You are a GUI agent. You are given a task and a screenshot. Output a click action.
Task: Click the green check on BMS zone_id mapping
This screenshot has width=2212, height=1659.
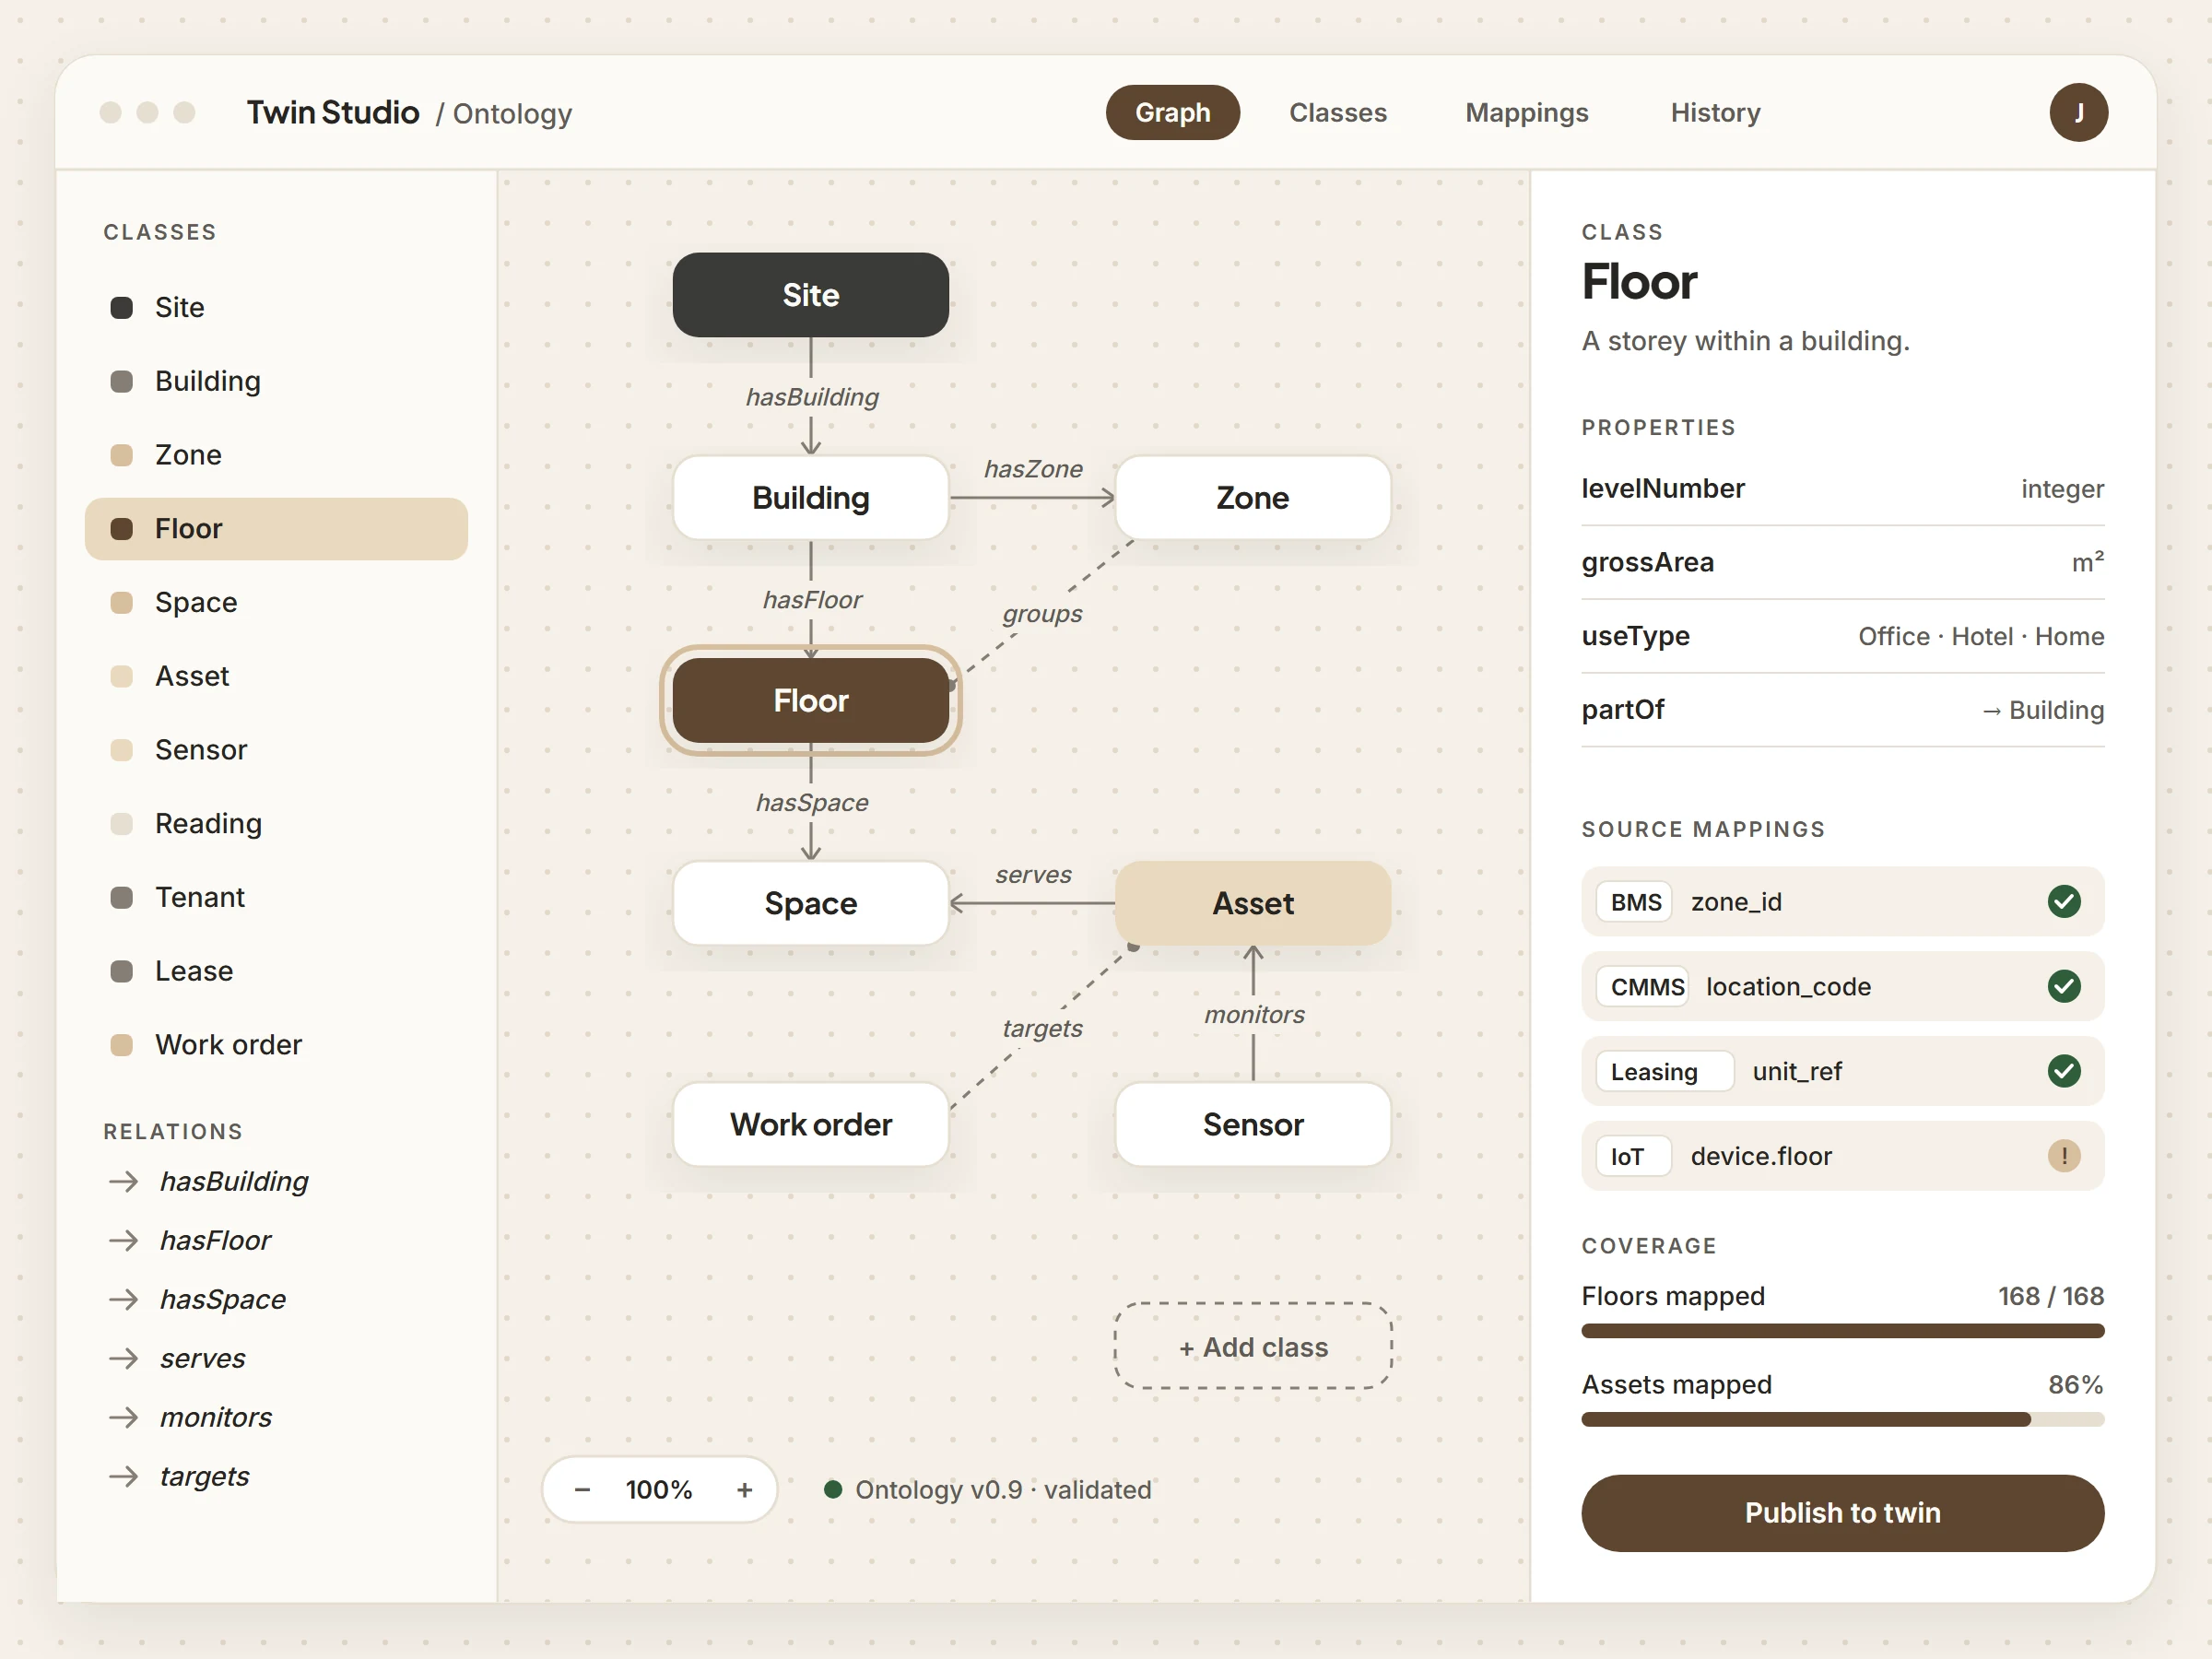(x=2063, y=902)
